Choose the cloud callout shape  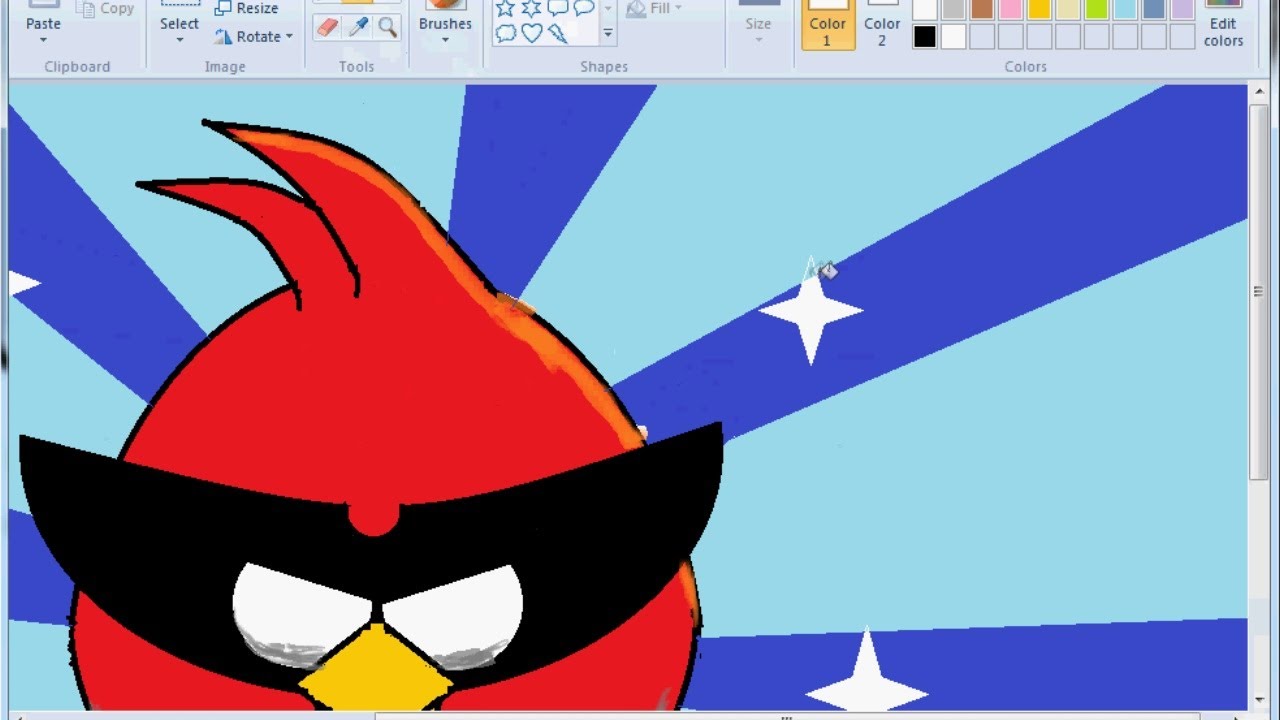[x=506, y=33]
